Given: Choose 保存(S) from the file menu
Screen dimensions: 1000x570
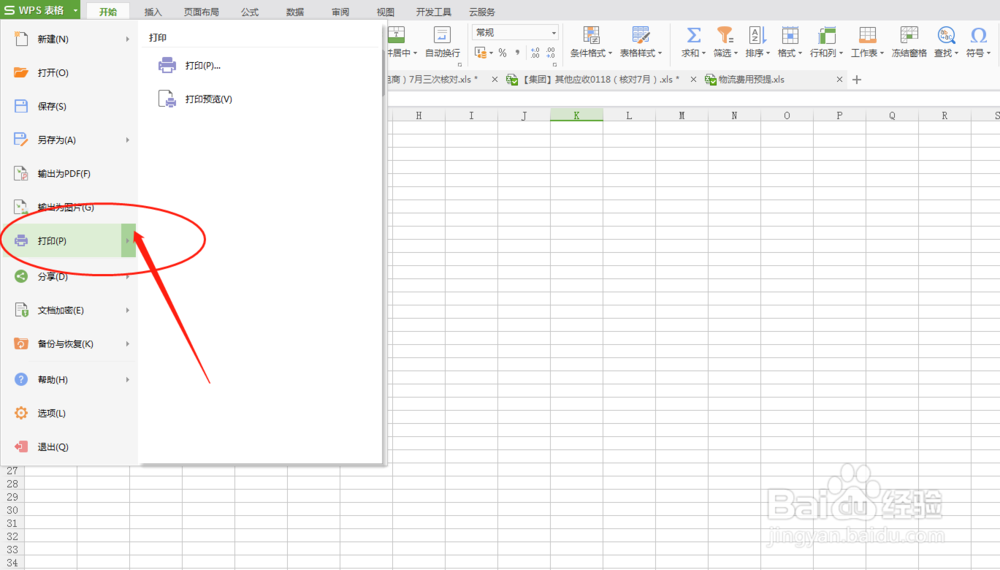Looking at the screenshot, I should coord(69,106).
